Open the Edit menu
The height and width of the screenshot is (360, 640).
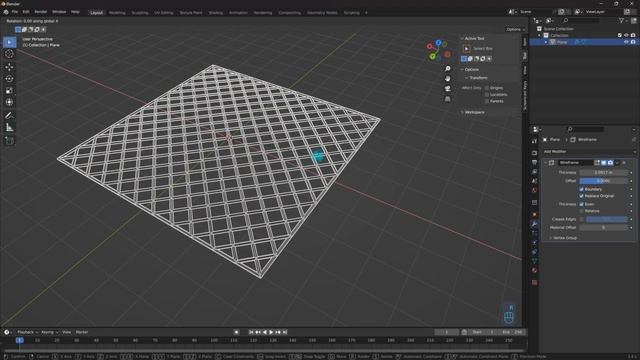pyautogui.click(x=26, y=12)
